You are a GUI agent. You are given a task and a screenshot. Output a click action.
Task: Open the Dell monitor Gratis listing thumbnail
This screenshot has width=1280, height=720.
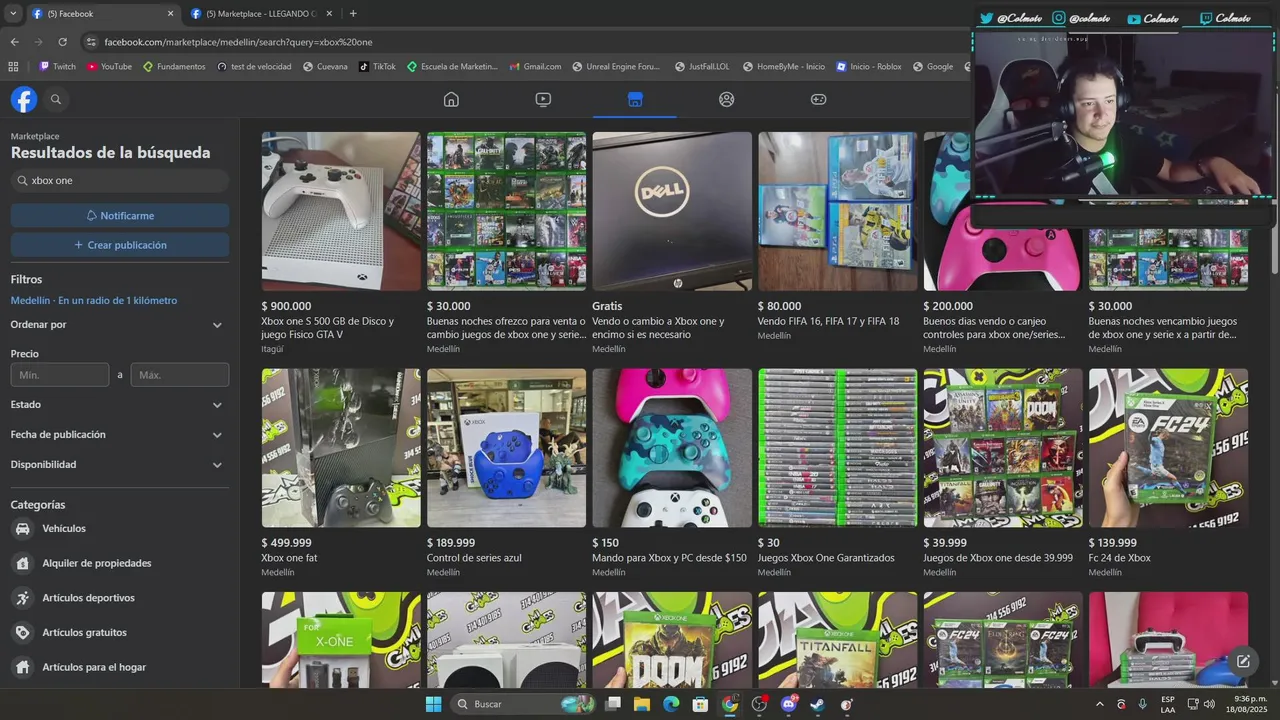click(x=672, y=211)
